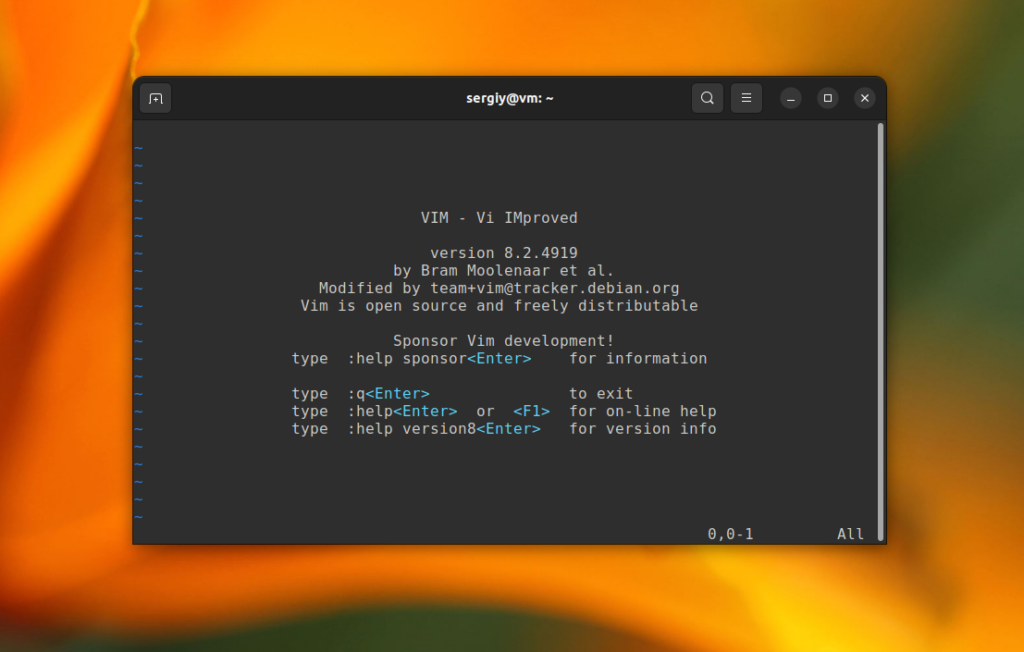Click the ':help<Enter>' command text
The width and height of the screenshot is (1024, 652).
click(402, 412)
